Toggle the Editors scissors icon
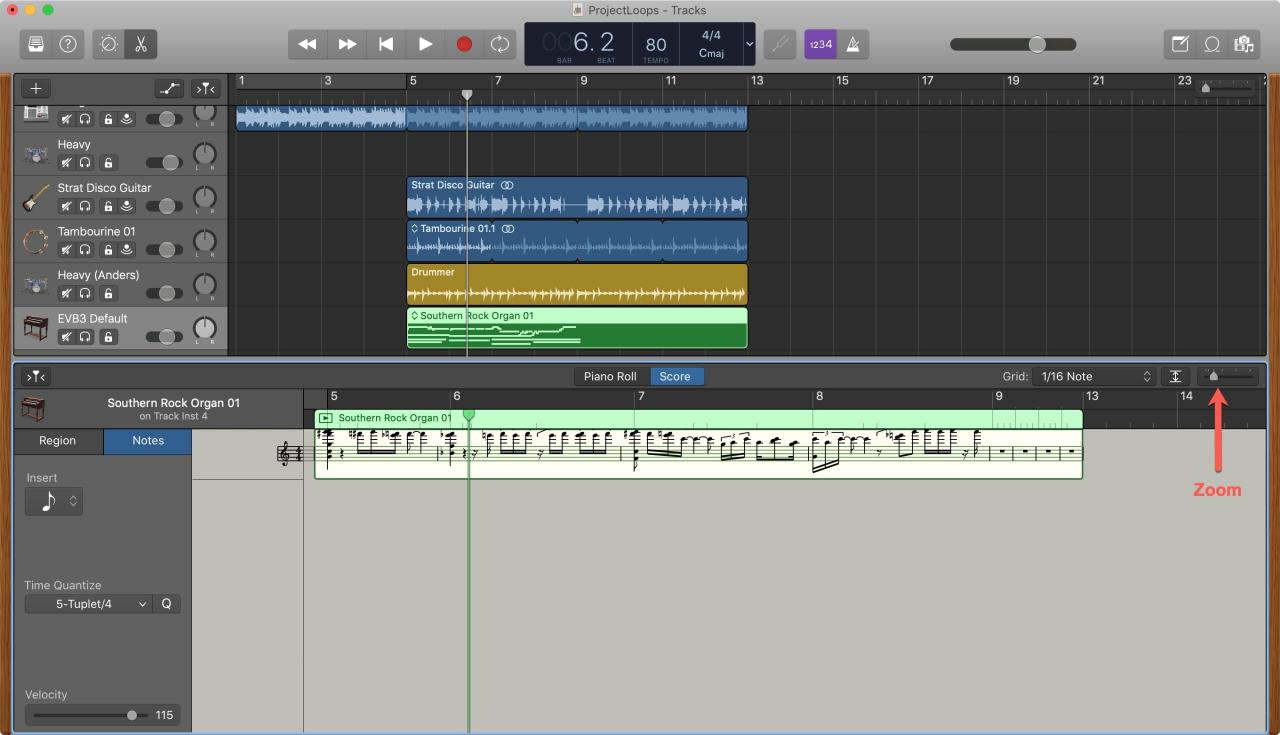 (x=140, y=44)
